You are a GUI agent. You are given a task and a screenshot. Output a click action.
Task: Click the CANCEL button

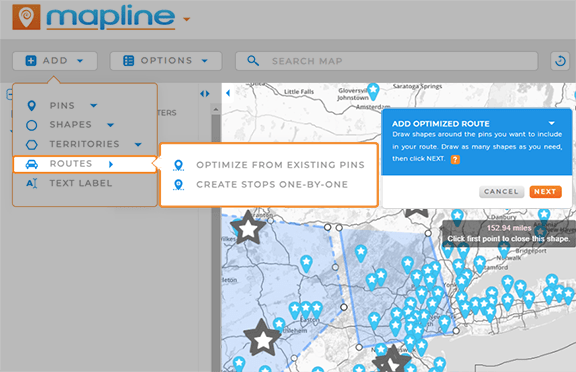click(501, 192)
